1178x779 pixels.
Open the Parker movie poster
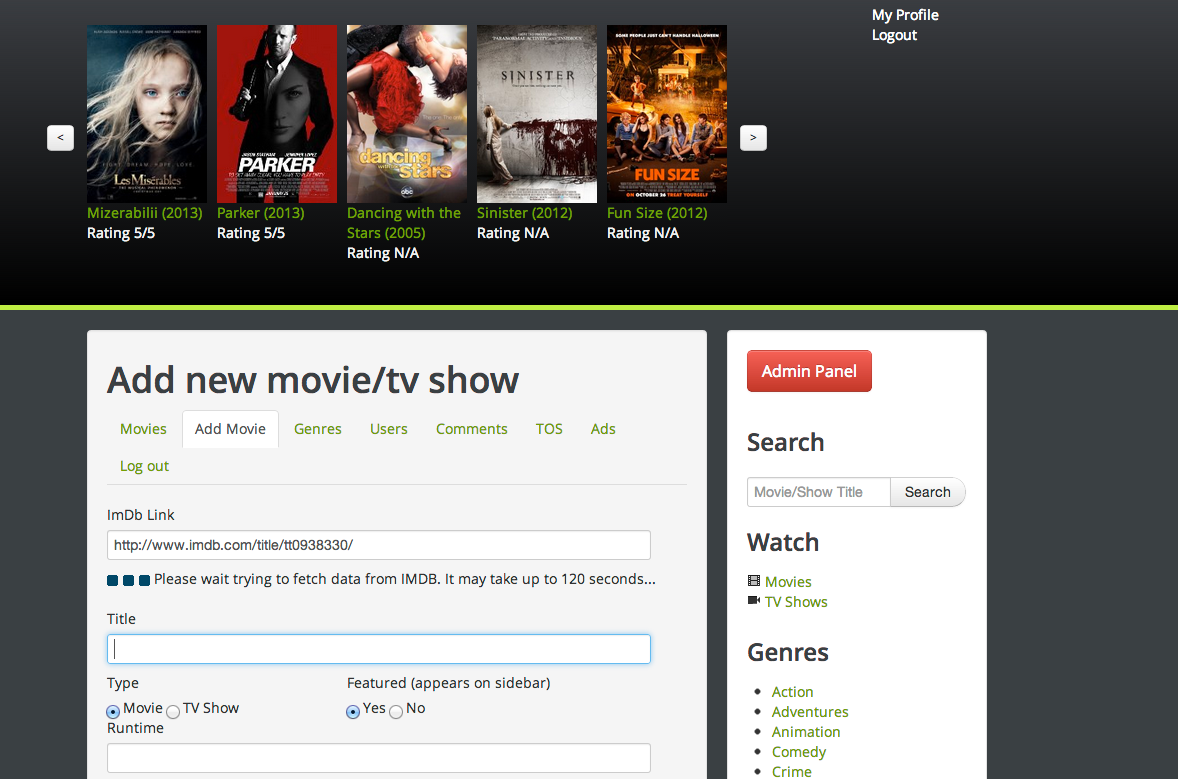click(x=277, y=114)
